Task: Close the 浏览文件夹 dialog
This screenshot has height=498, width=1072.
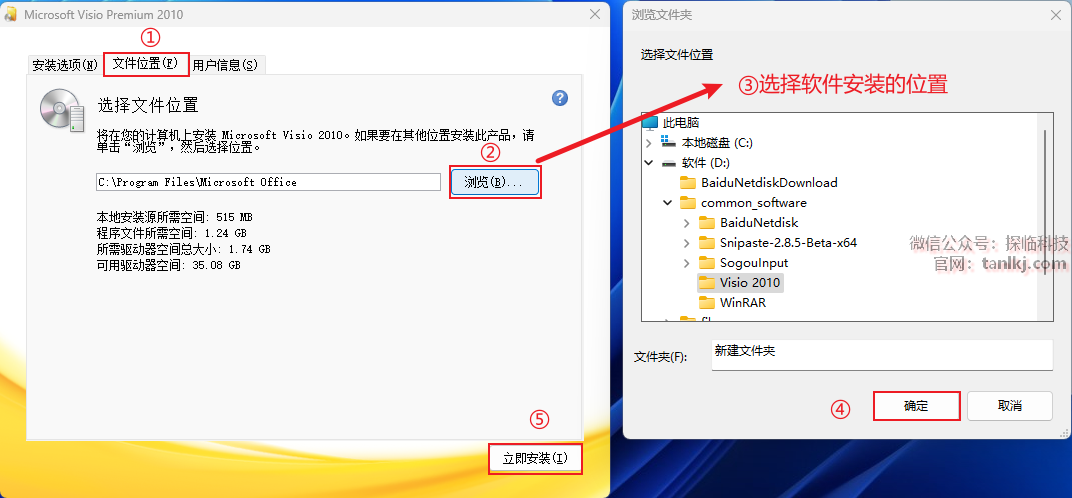Action: pyautogui.click(x=1057, y=14)
